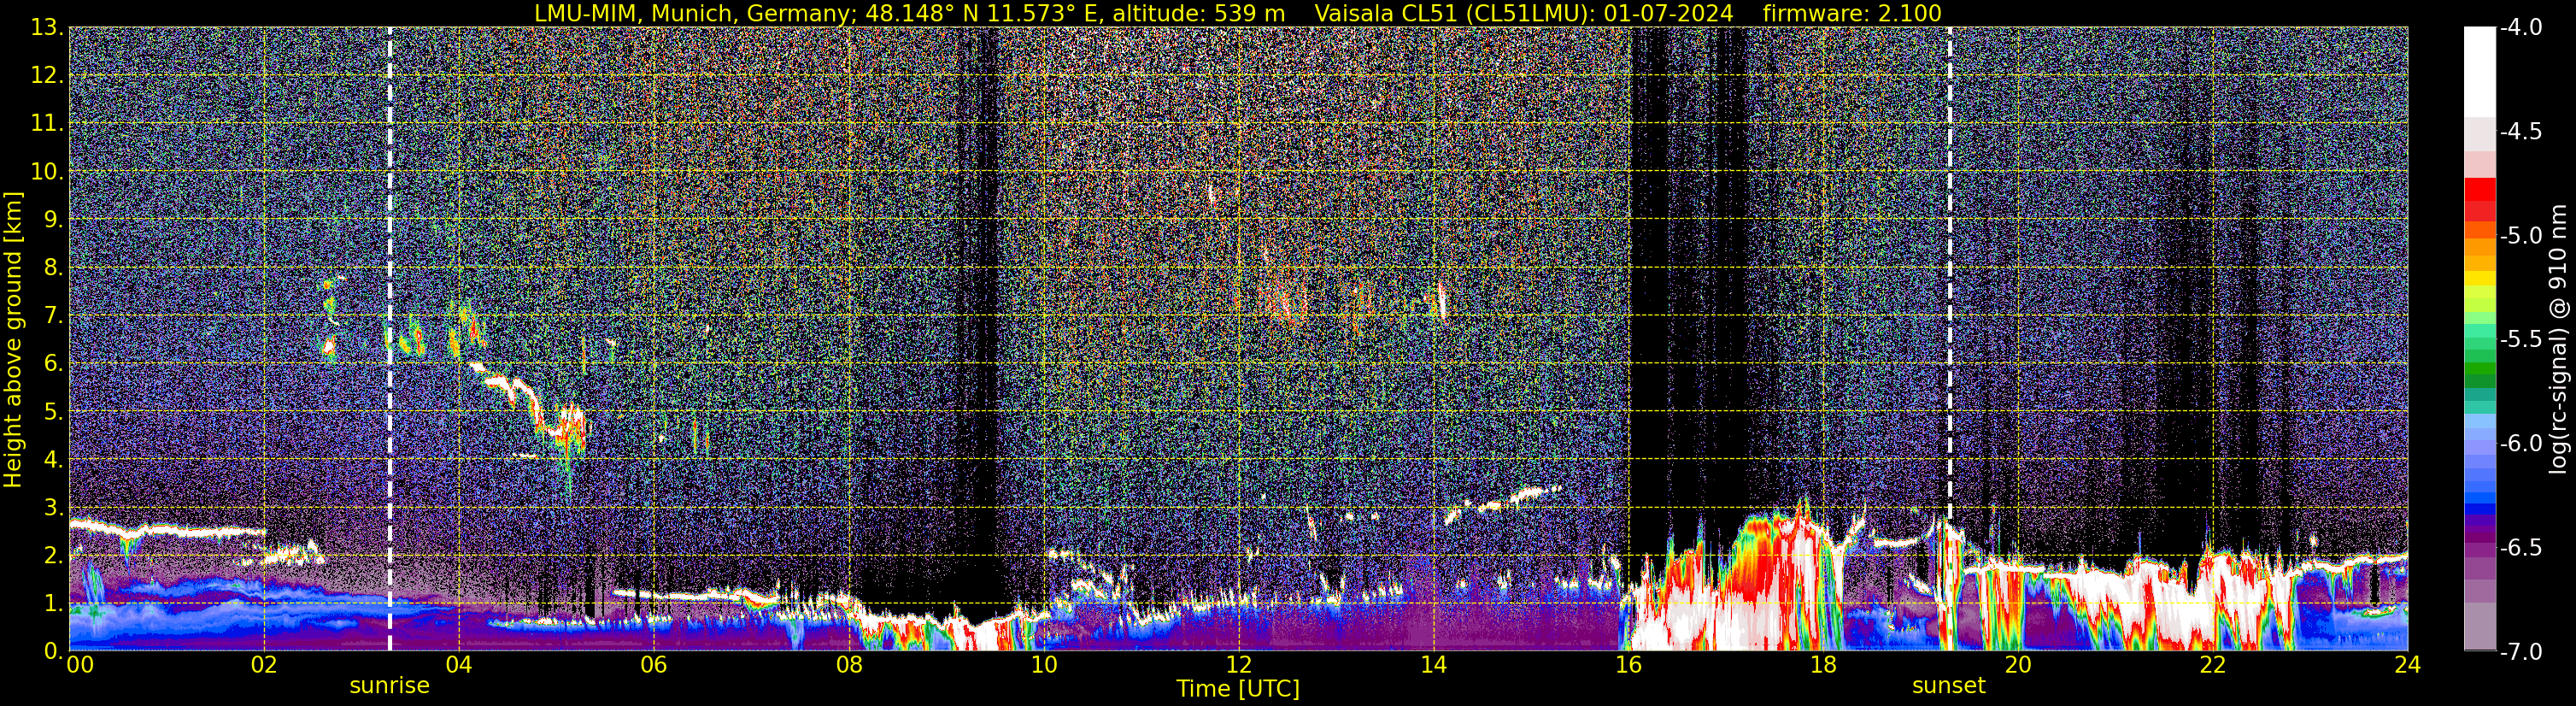The width and height of the screenshot is (2576, 706).
Task: Click the '8.' height tick label
Action: point(53,268)
